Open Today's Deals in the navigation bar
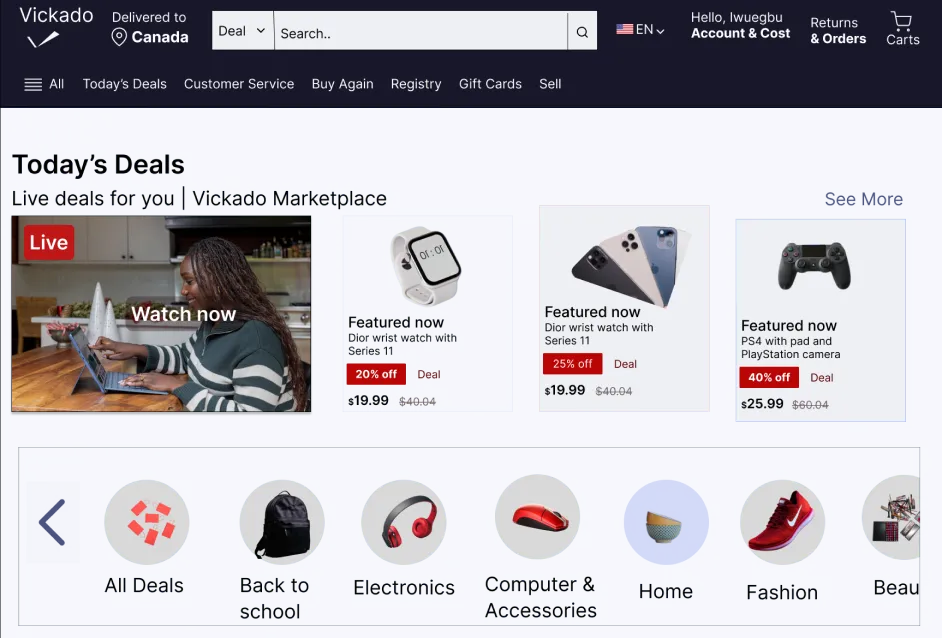This screenshot has height=638, width=942. click(x=124, y=84)
